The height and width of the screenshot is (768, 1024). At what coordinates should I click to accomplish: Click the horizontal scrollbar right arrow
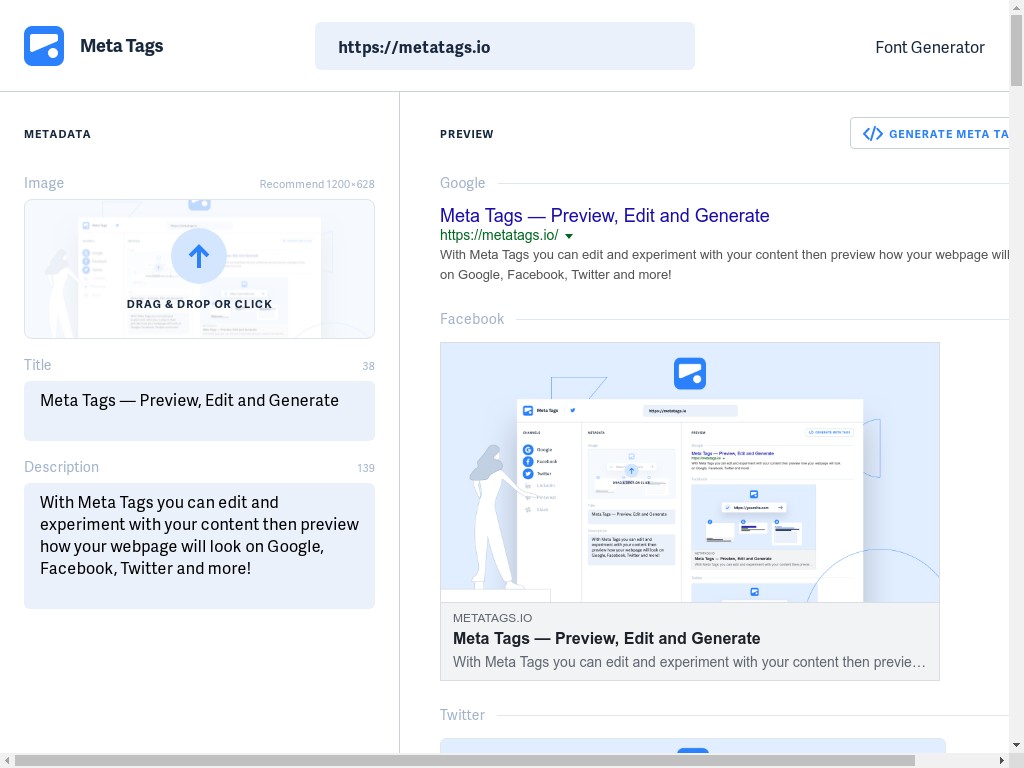tap(1001, 760)
